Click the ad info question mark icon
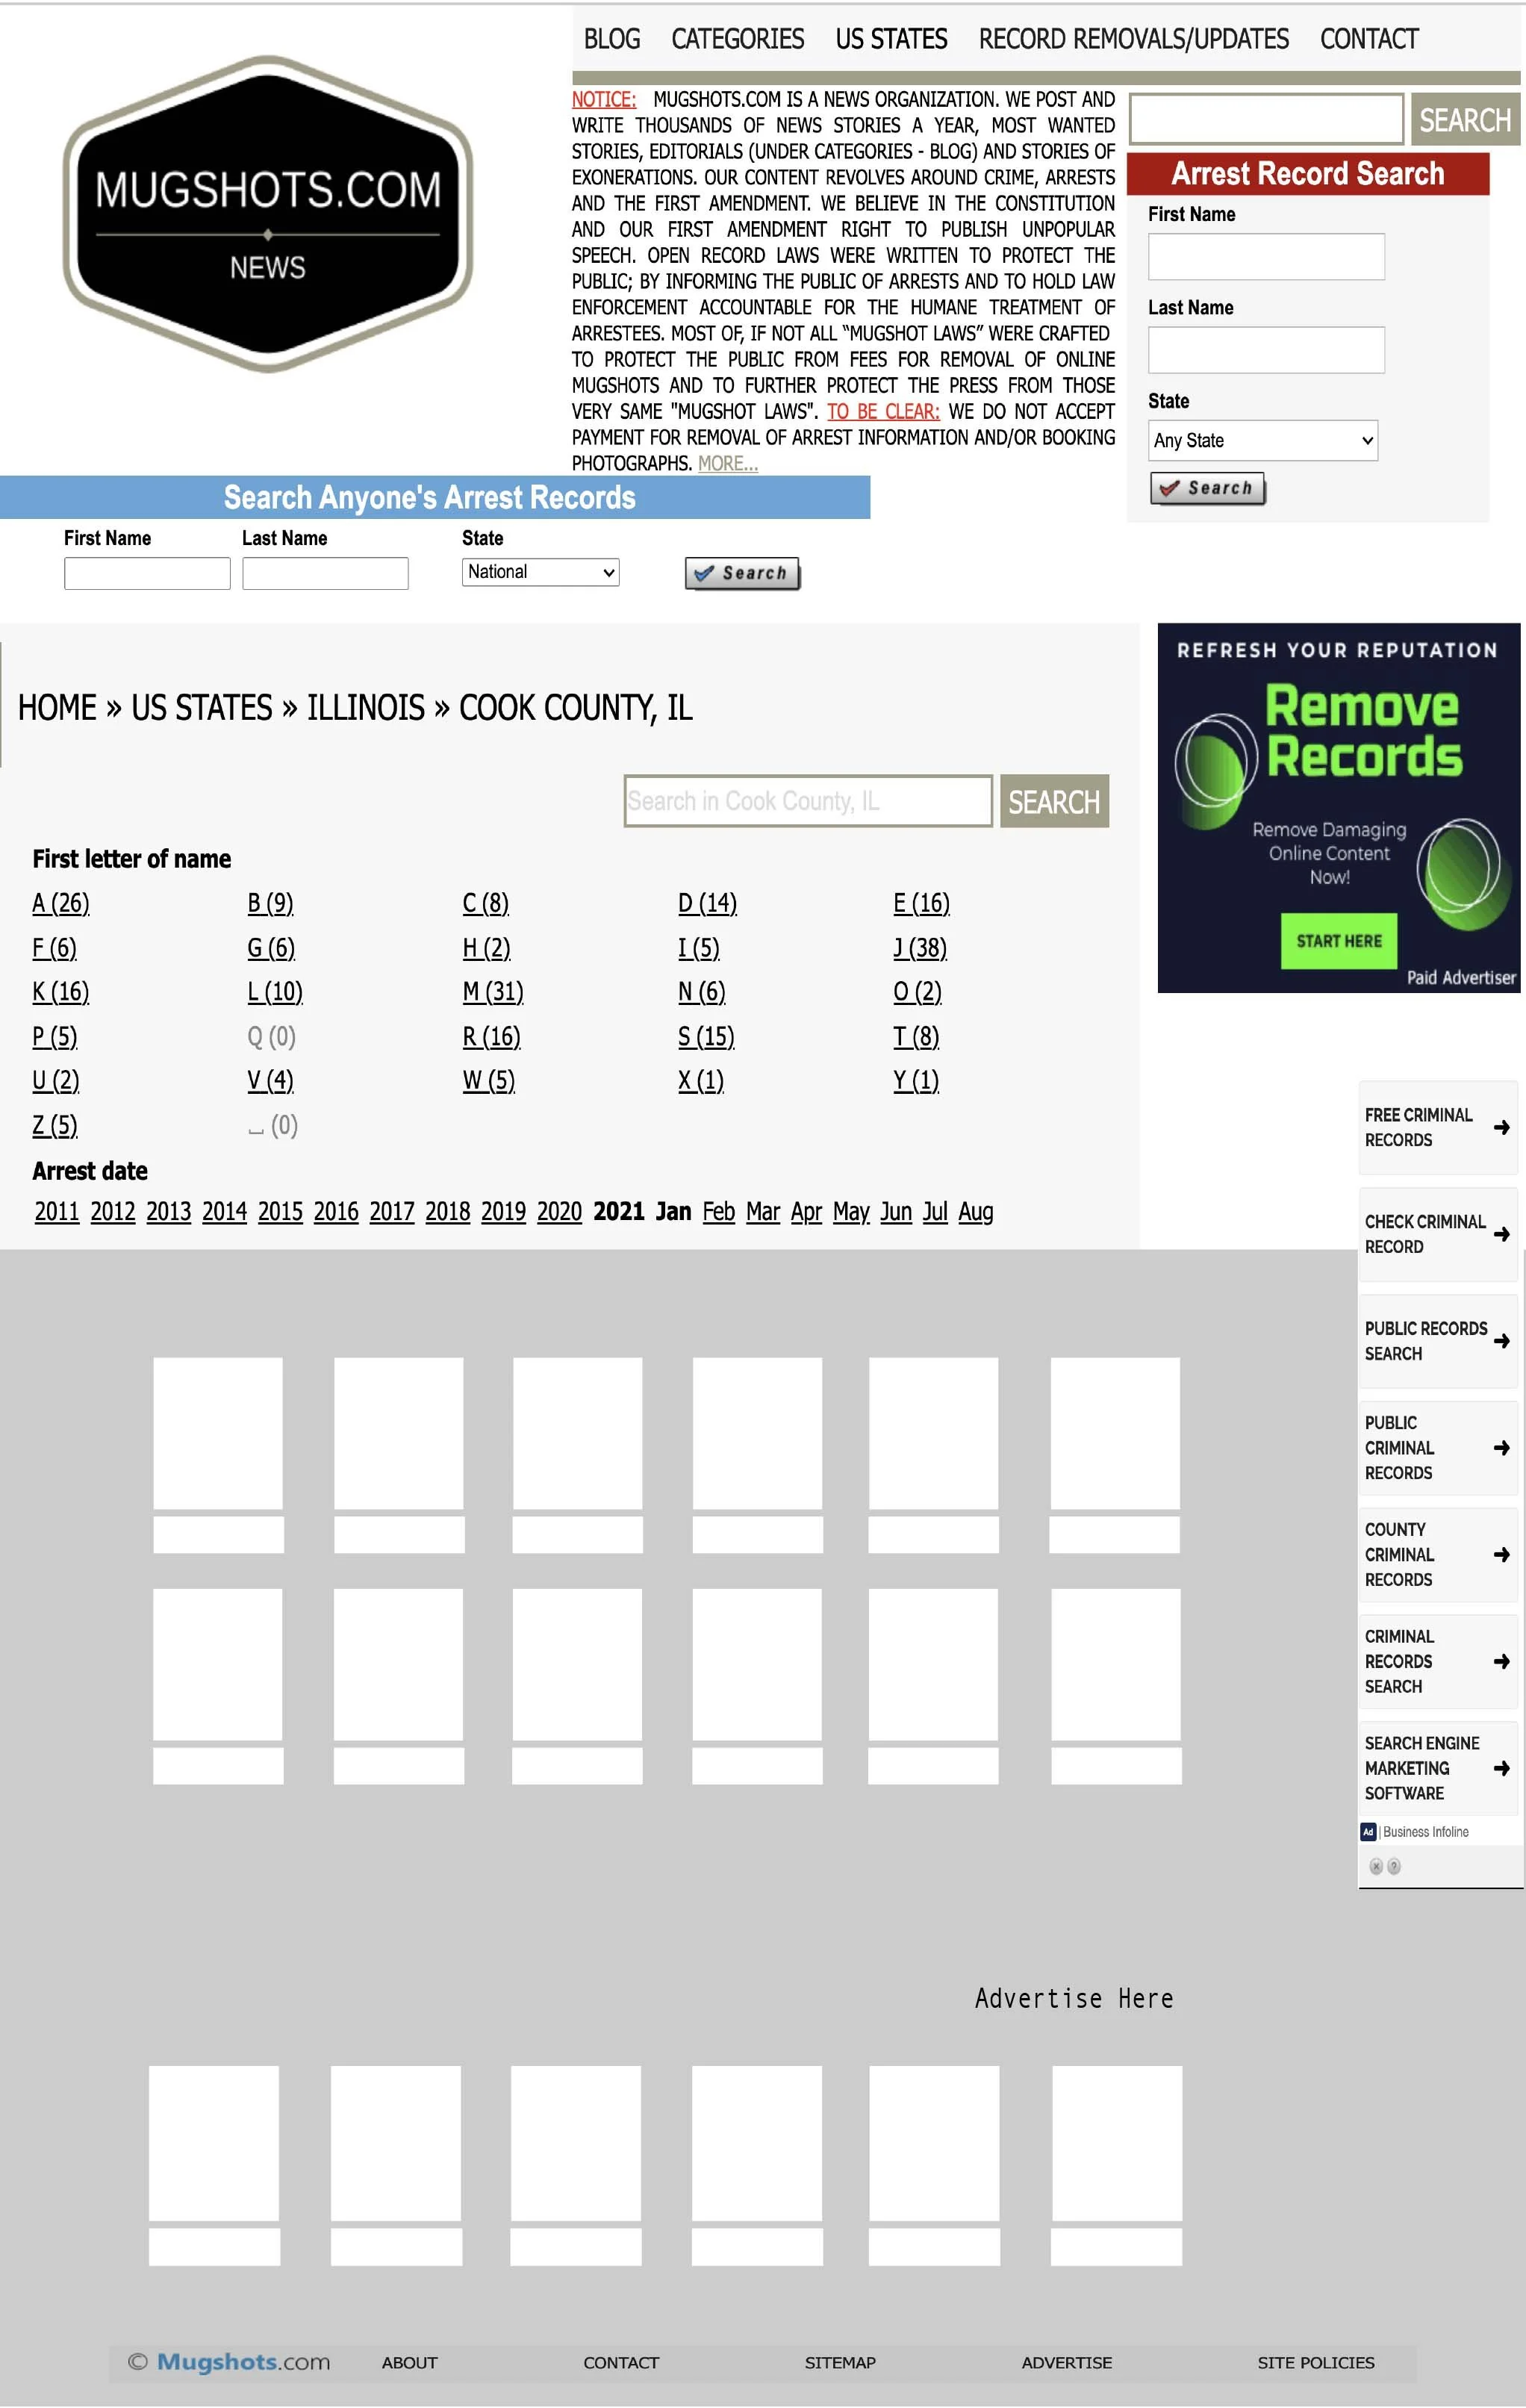The width and height of the screenshot is (1526, 2408). coord(1394,1866)
